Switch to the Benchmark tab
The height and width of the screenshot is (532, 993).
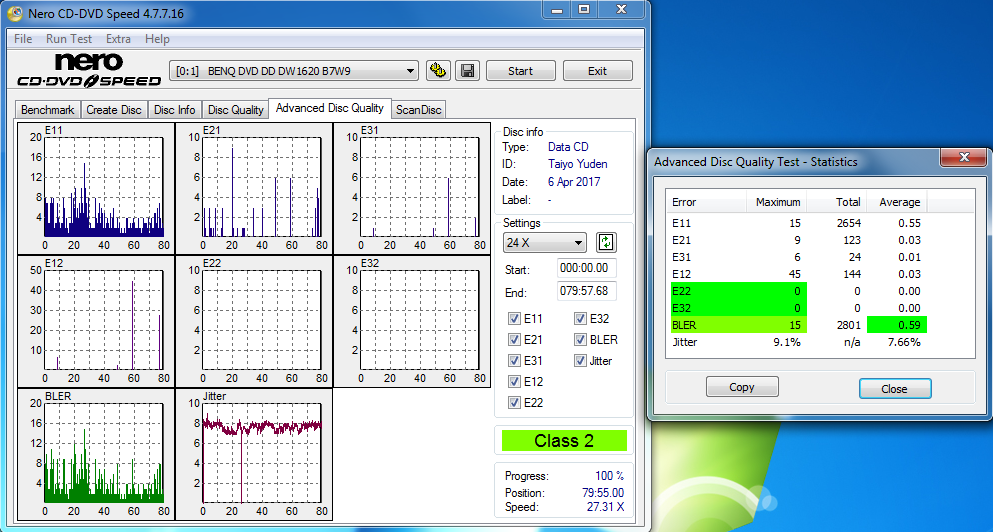(x=47, y=110)
